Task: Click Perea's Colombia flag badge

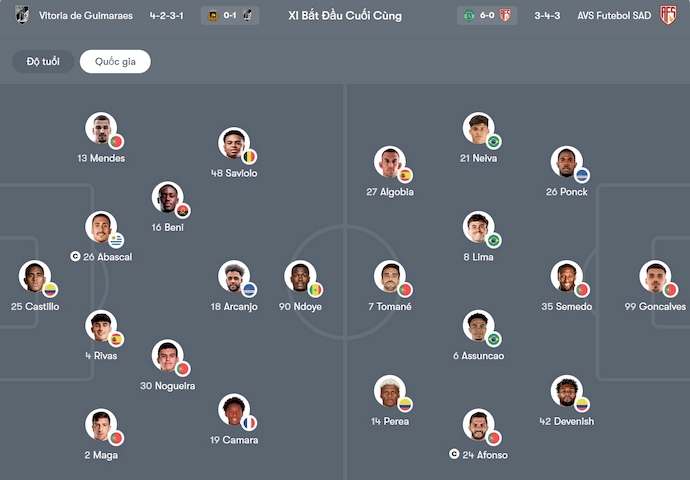Action: (405, 405)
